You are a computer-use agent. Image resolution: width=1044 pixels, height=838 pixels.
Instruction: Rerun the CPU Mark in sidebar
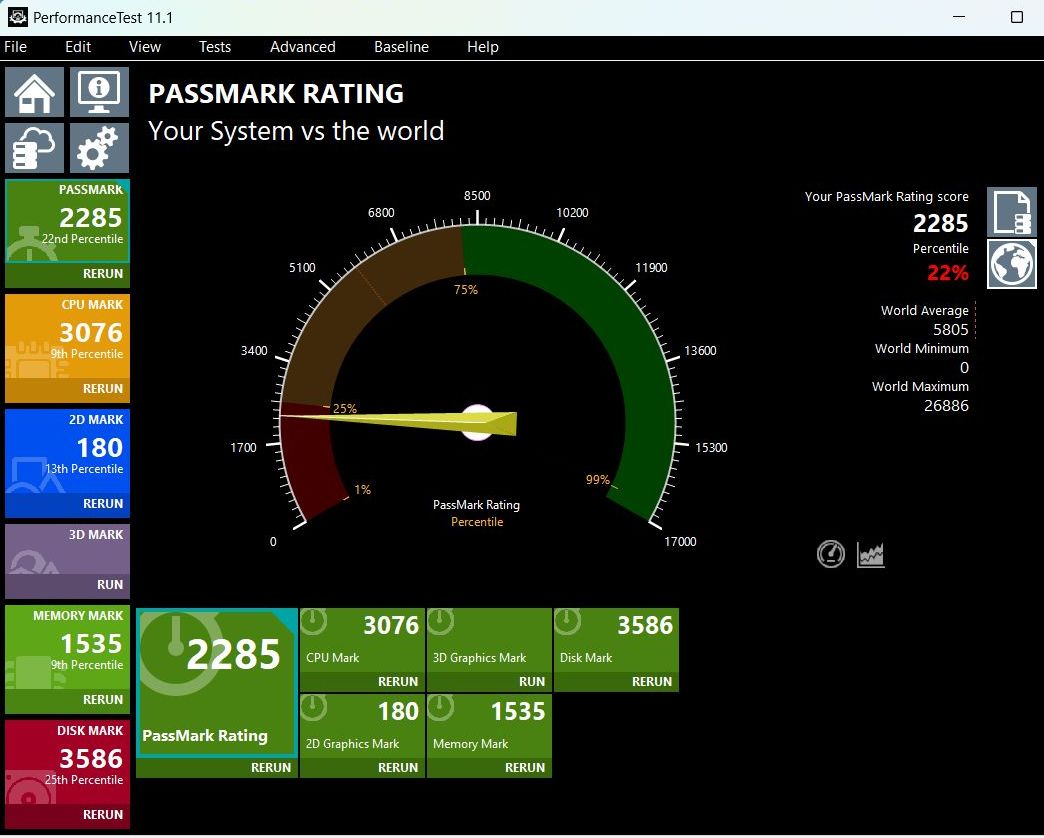coord(103,389)
